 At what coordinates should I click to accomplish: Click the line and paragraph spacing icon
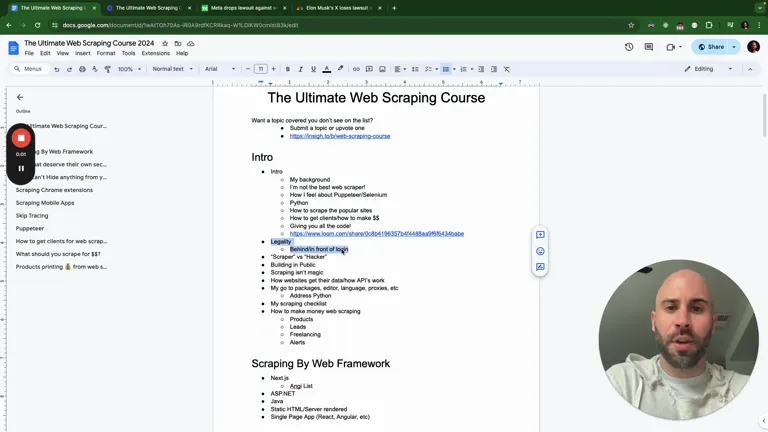(x=415, y=69)
